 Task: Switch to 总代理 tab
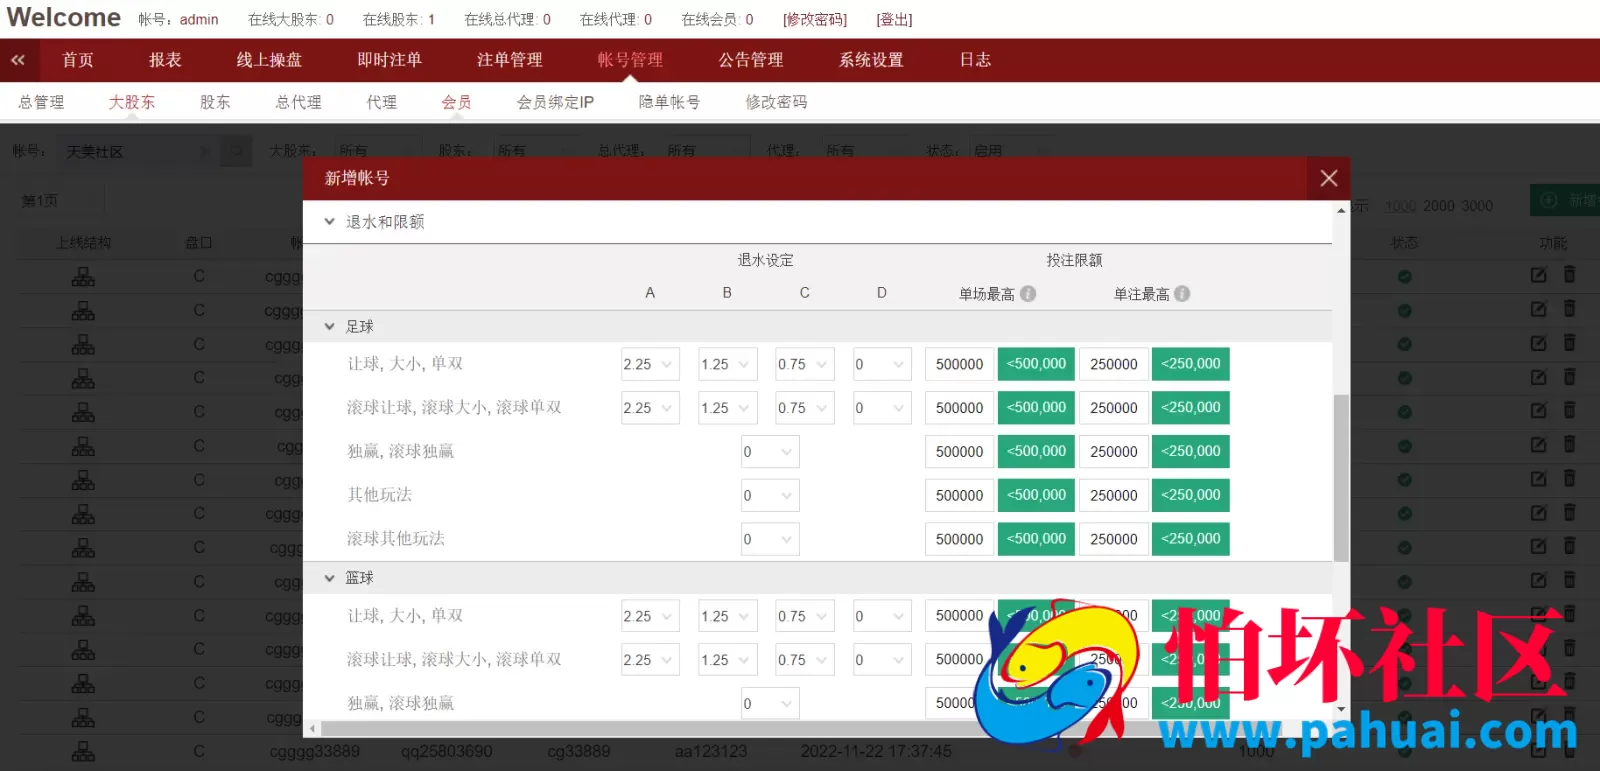click(x=299, y=102)
